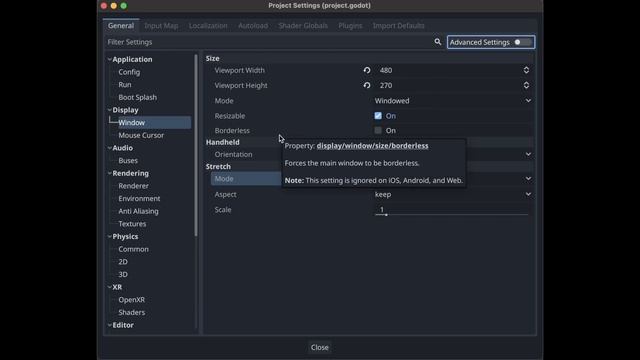Select Renderer under Rendering
The height and width of the screenshot is (360, 640).
coord(133,186)
